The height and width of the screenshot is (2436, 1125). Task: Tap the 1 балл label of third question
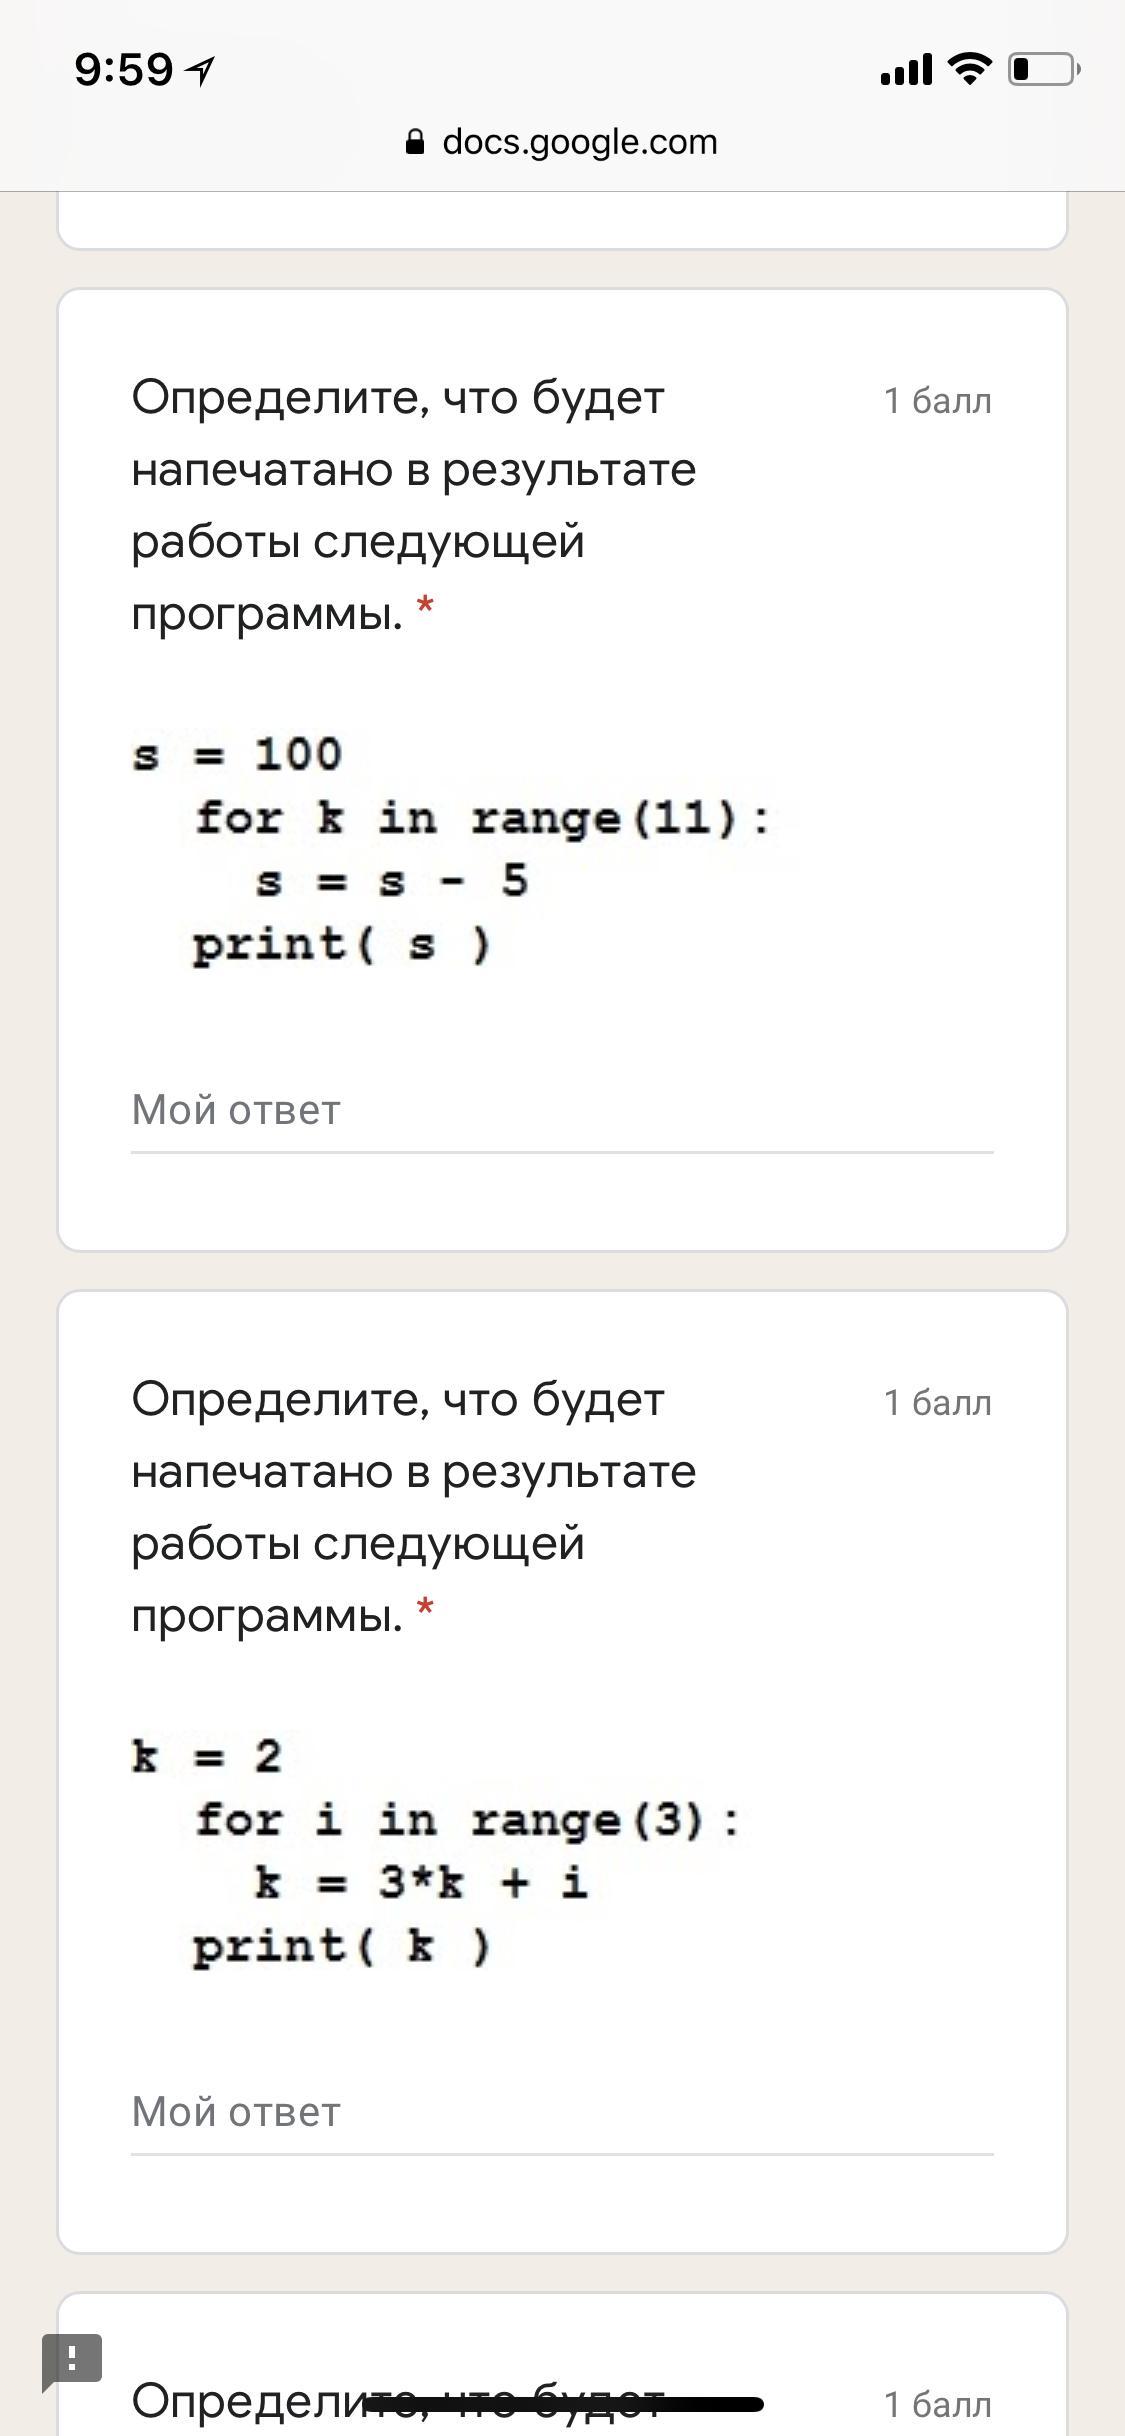click(938, 2405)
